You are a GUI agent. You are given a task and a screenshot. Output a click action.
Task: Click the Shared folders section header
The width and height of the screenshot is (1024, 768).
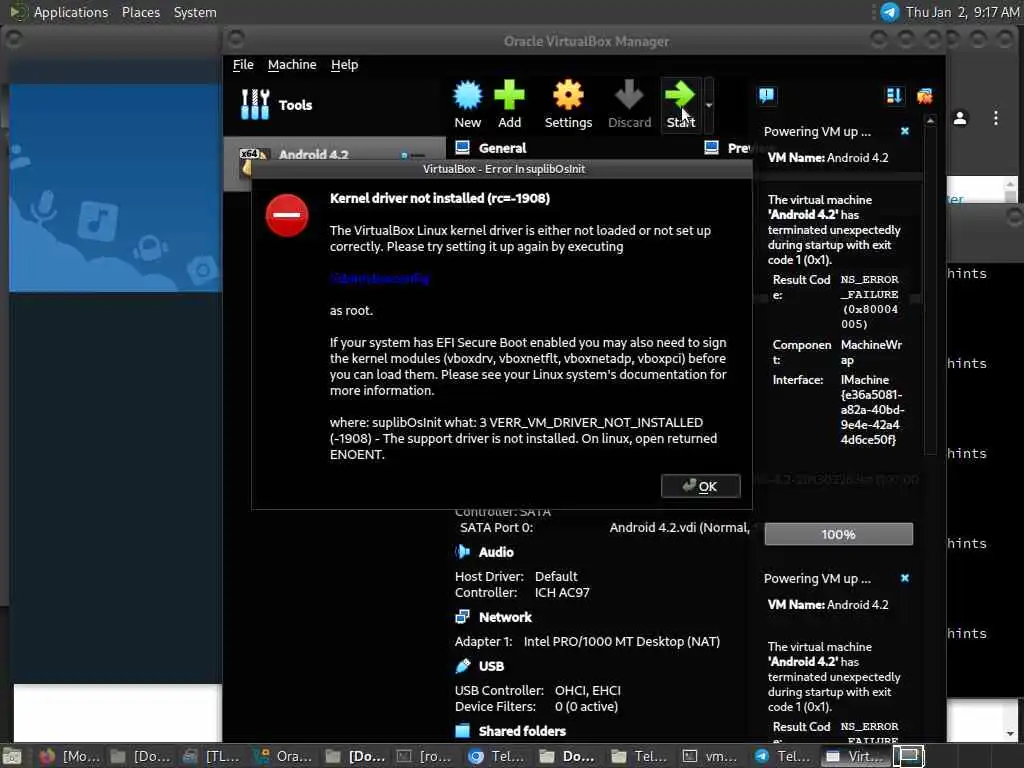[522, 731]
